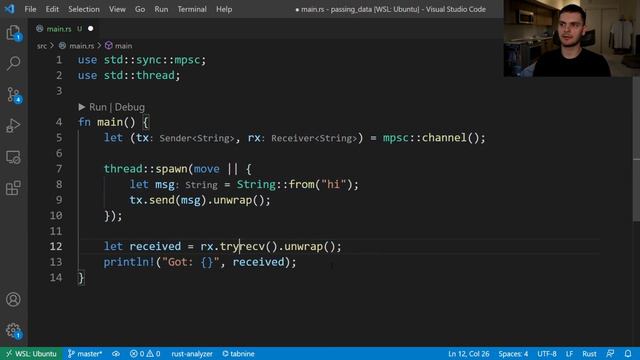640x360 pixels.
Task: Open the File menu
Action: click(30, 9)
